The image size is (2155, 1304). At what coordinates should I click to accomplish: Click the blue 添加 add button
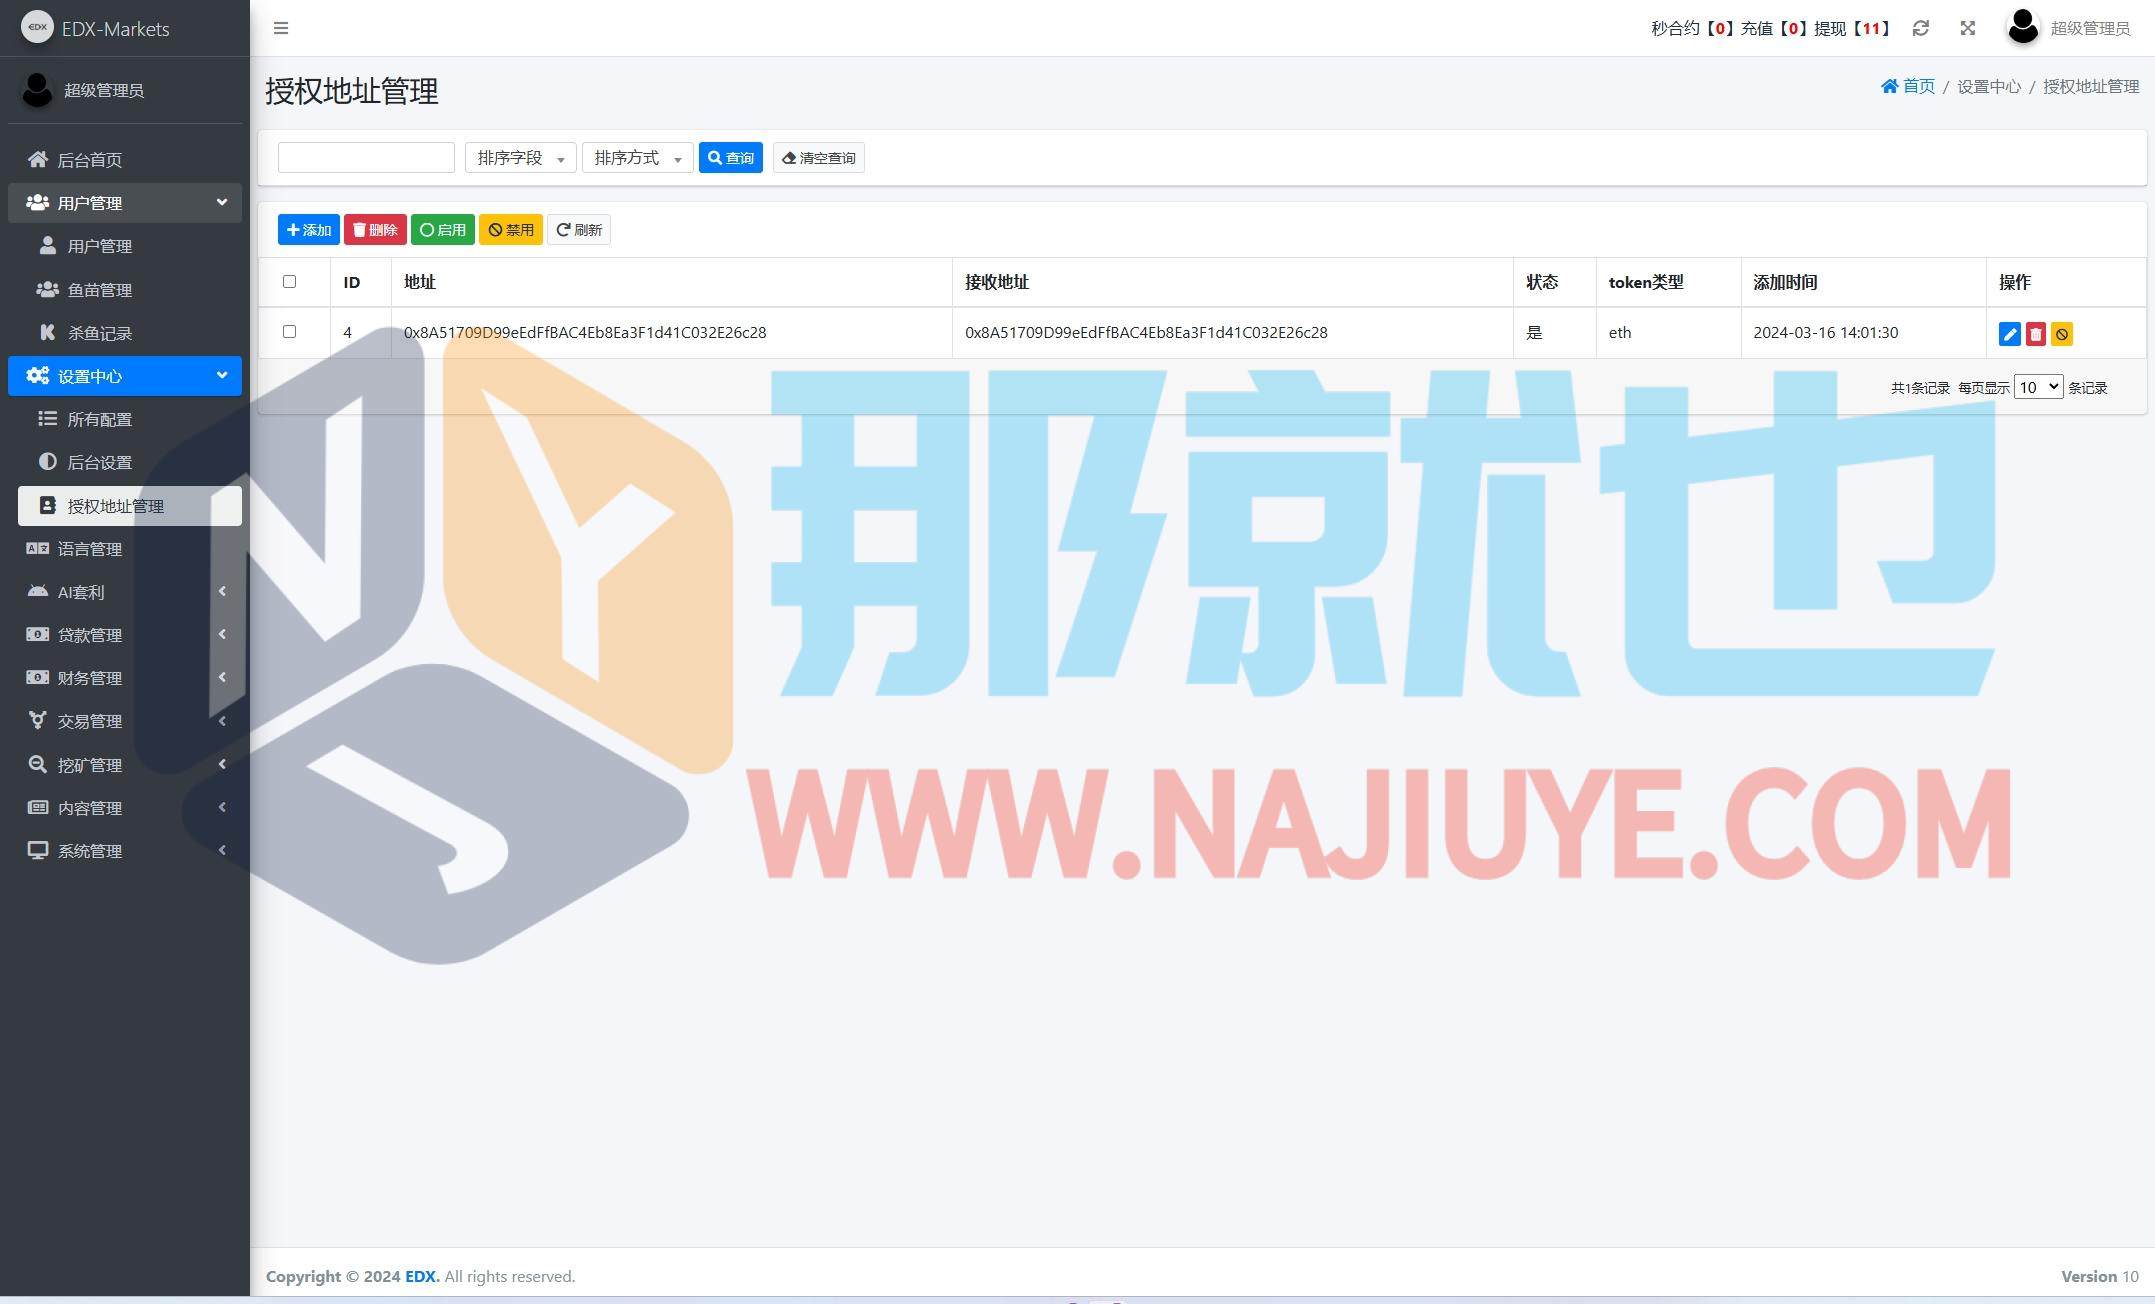308,230
